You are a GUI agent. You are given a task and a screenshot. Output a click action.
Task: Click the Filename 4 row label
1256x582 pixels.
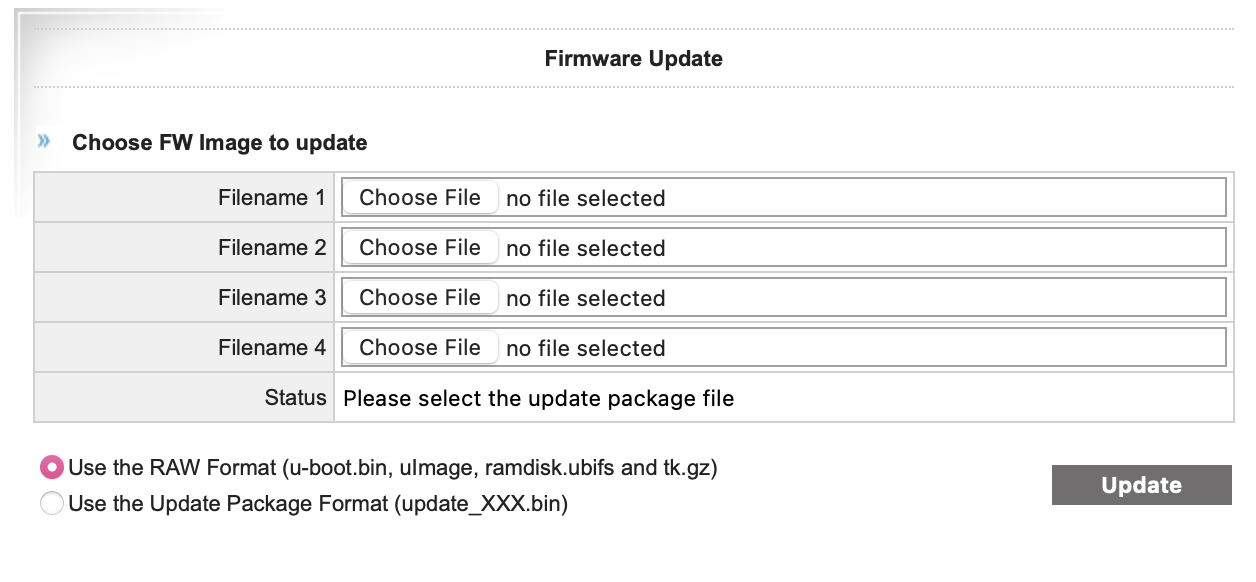[272, 348]
